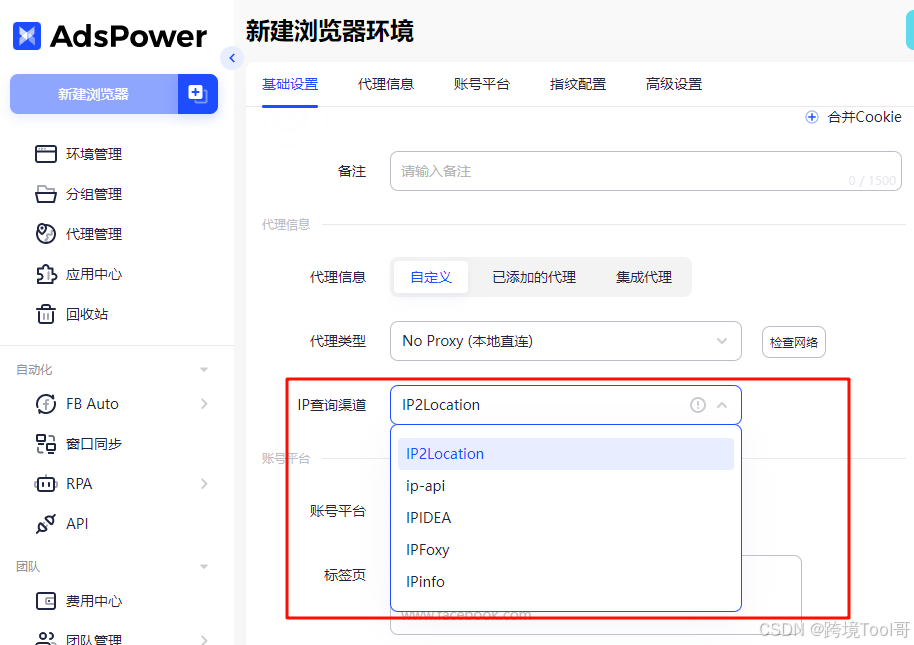Viewport: 914px width, 645px height.
Task: Collapse the sidebar with the arrow button
Action: point(232,58)
